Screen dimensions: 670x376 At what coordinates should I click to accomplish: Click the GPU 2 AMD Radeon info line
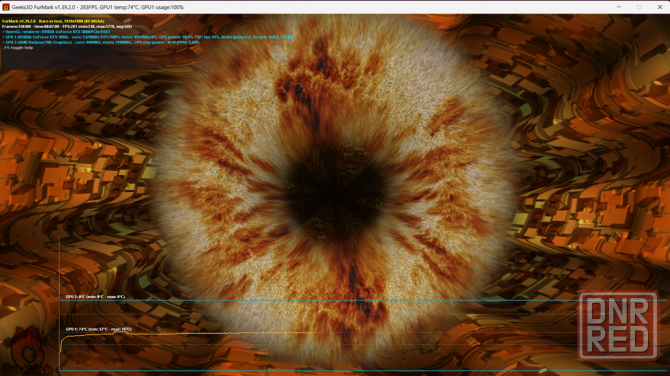click(101, 42)
